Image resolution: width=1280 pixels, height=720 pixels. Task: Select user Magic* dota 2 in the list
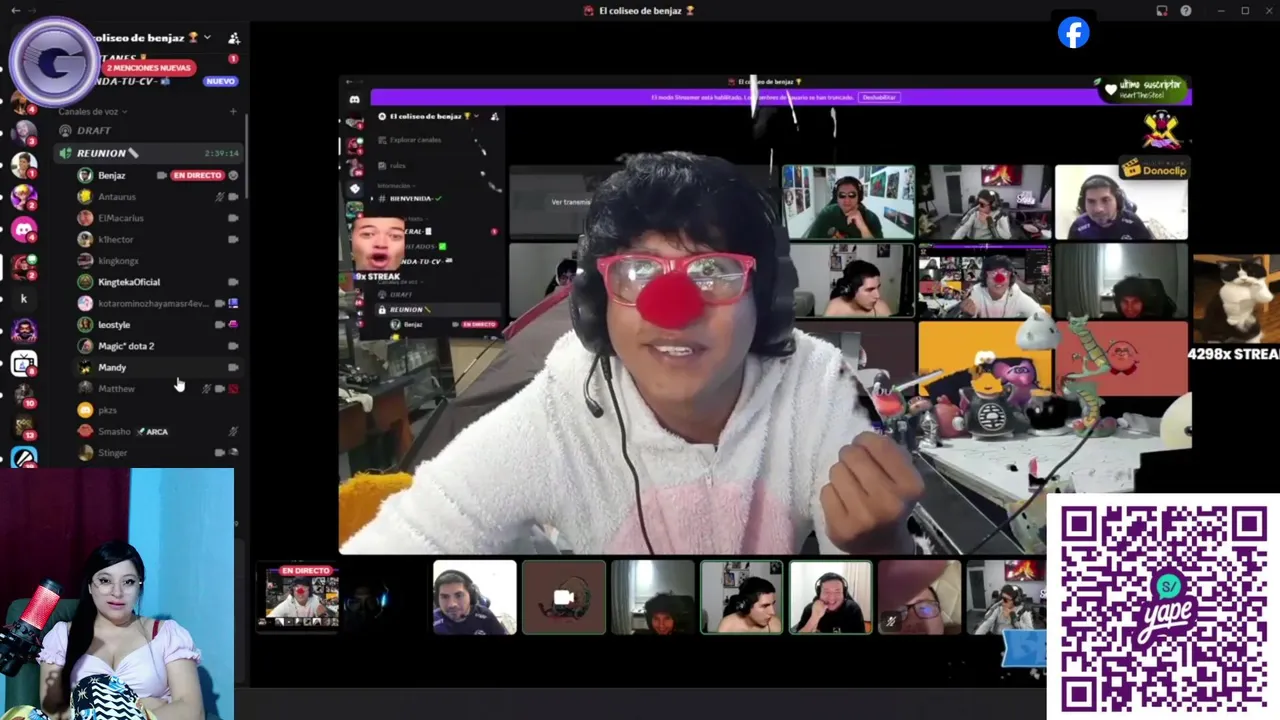[126, 346]
